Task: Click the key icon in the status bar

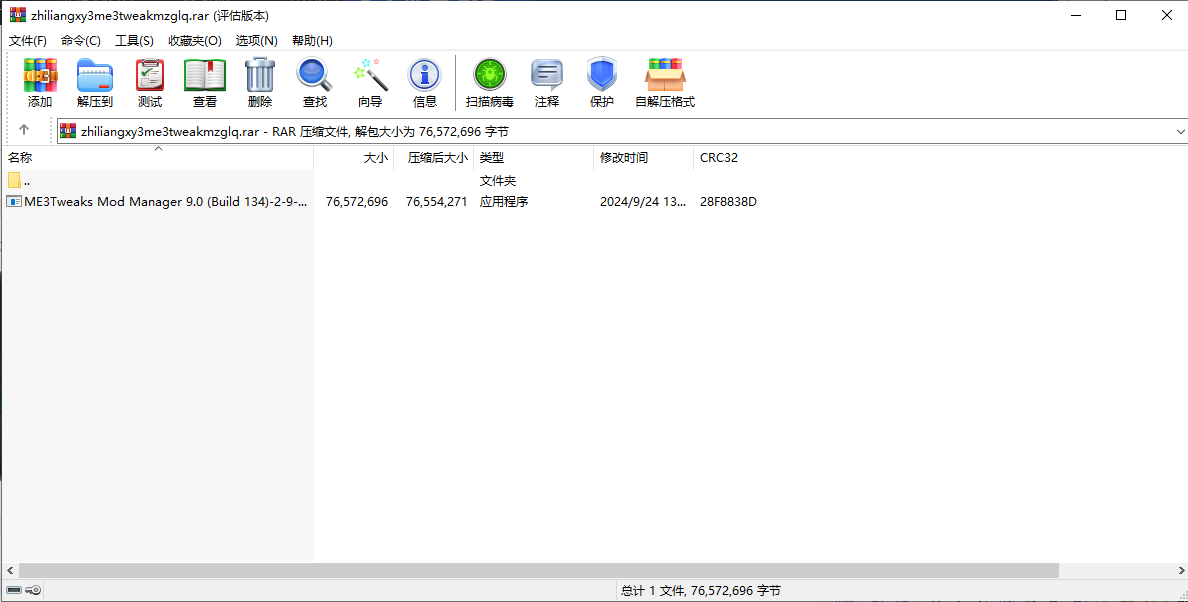Action: pyautogui.click(x=33, y=590)
